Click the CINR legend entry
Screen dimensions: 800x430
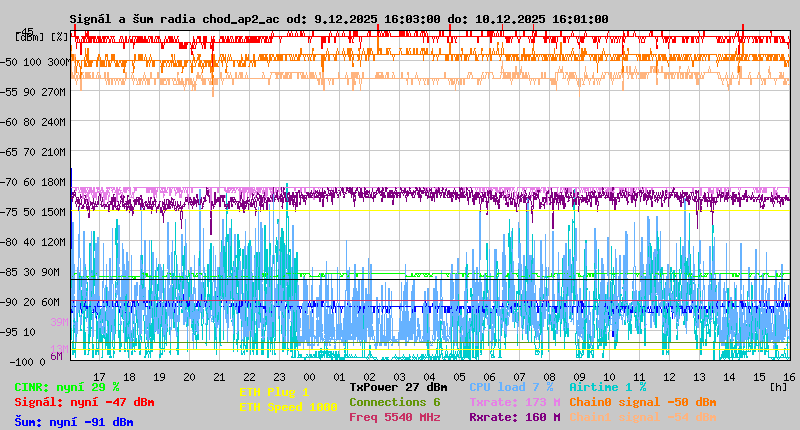click(x=67, y=387)
